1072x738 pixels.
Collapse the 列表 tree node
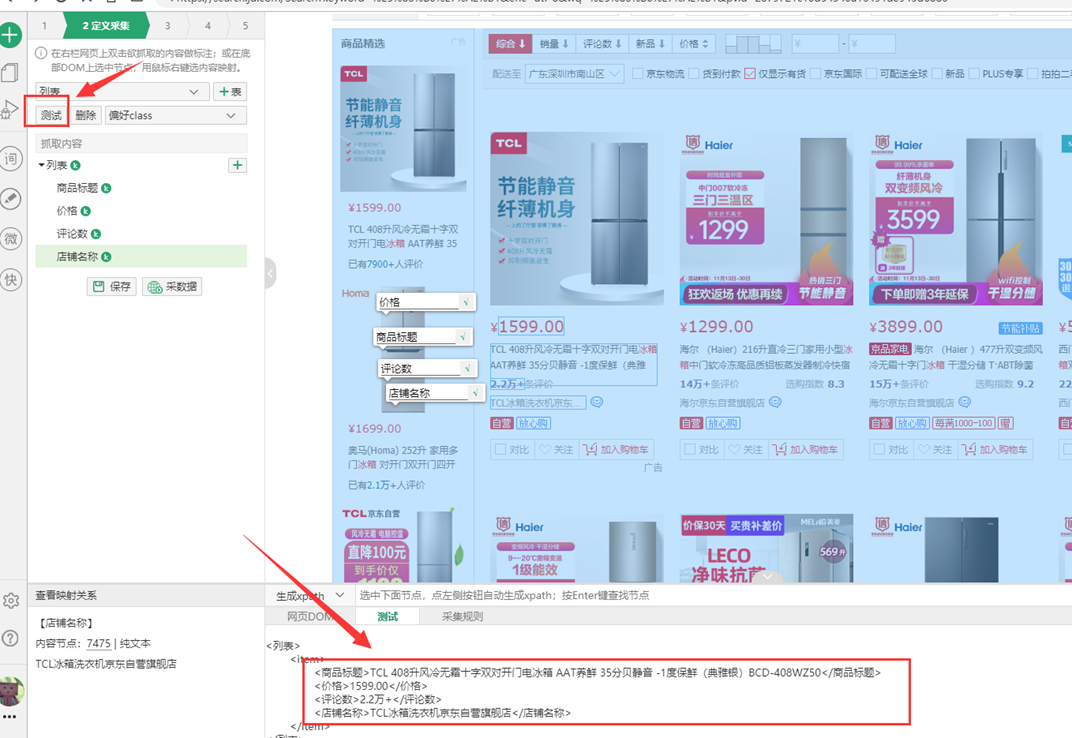coord(42,165)
